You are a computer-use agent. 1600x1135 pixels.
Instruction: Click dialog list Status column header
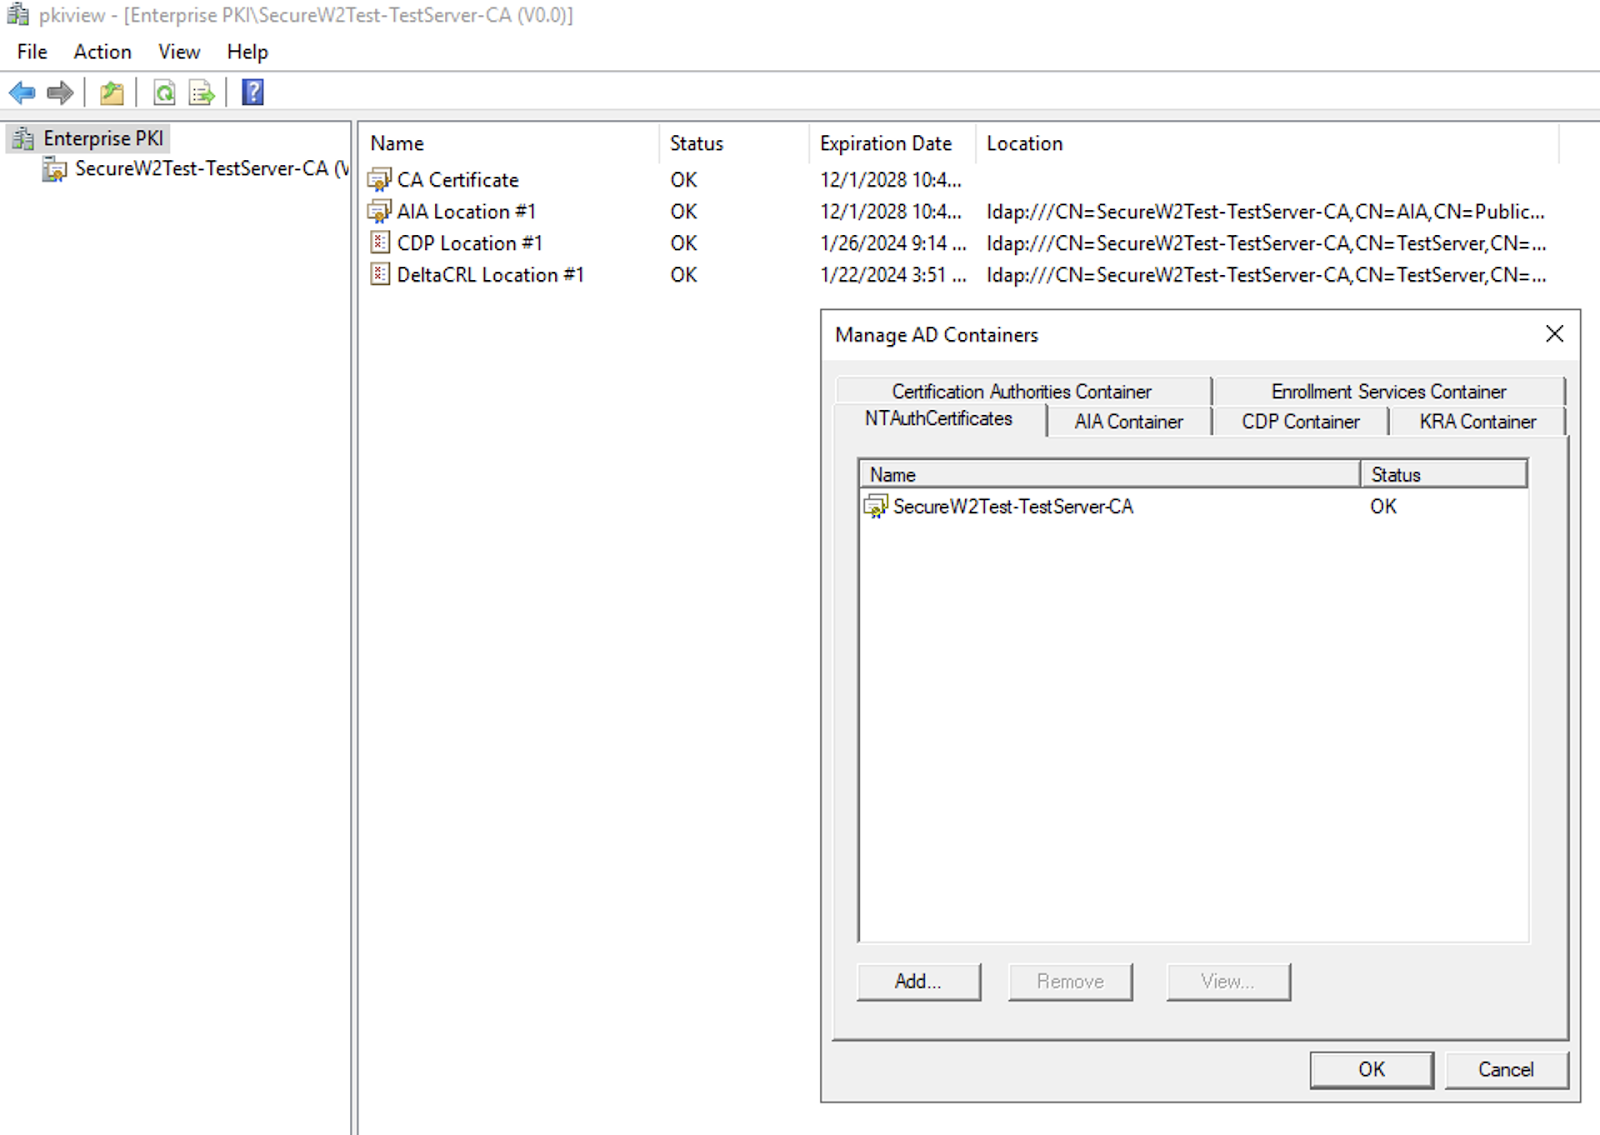click(x=1444, y=475)
